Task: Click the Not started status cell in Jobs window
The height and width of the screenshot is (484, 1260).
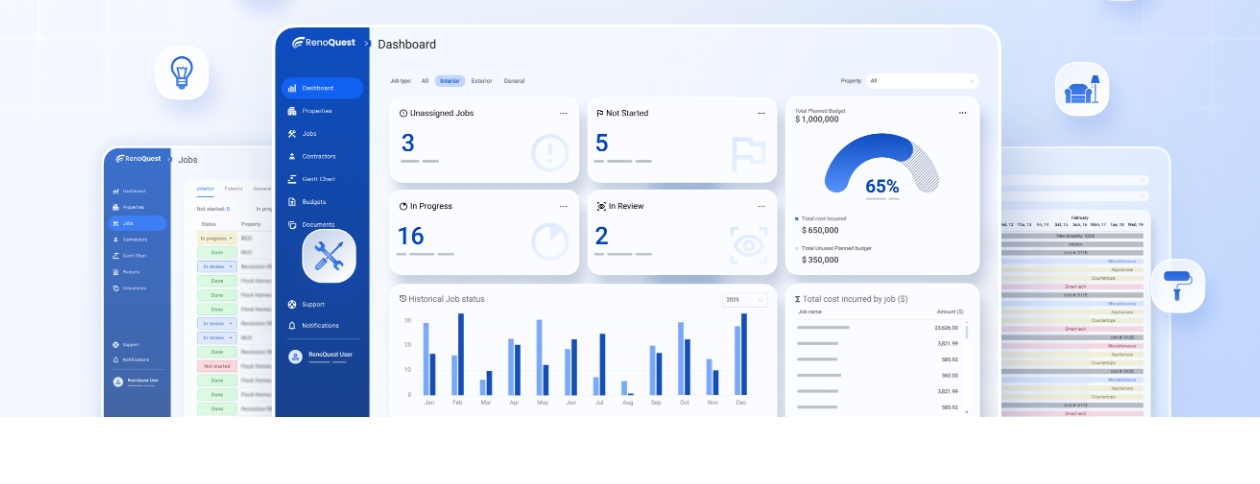Action: 217,366
